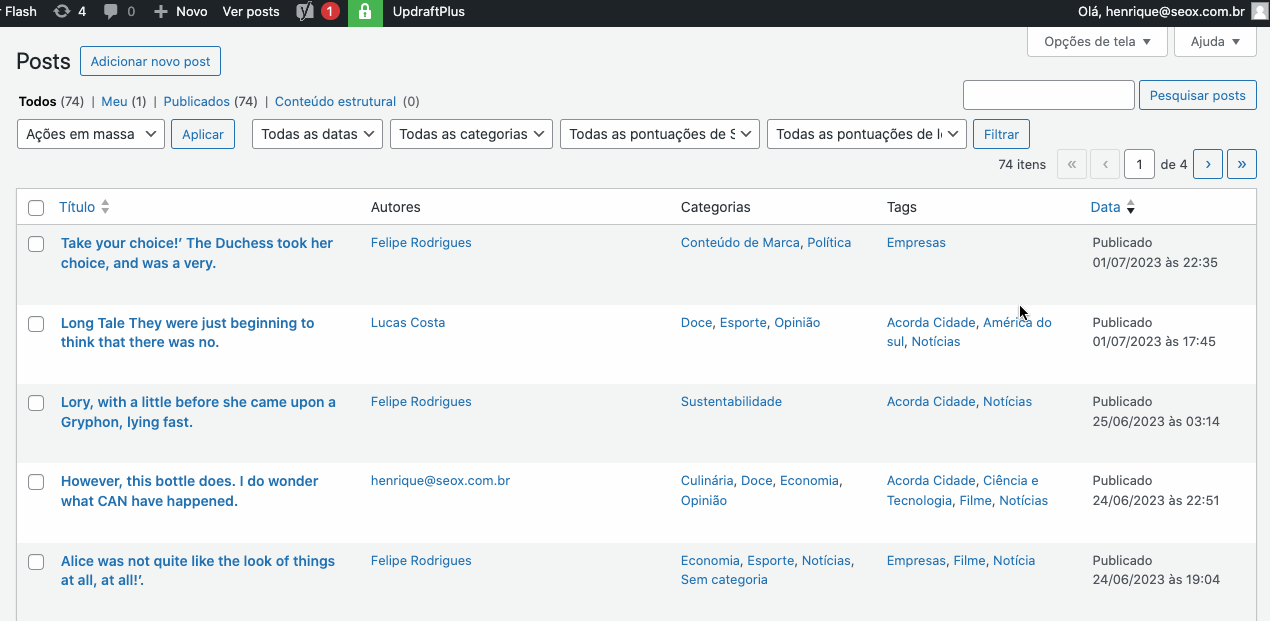The width and height of the screenshot is (1270, 621).
Task: Click the current page number field
Action: tap(1140, 164)
